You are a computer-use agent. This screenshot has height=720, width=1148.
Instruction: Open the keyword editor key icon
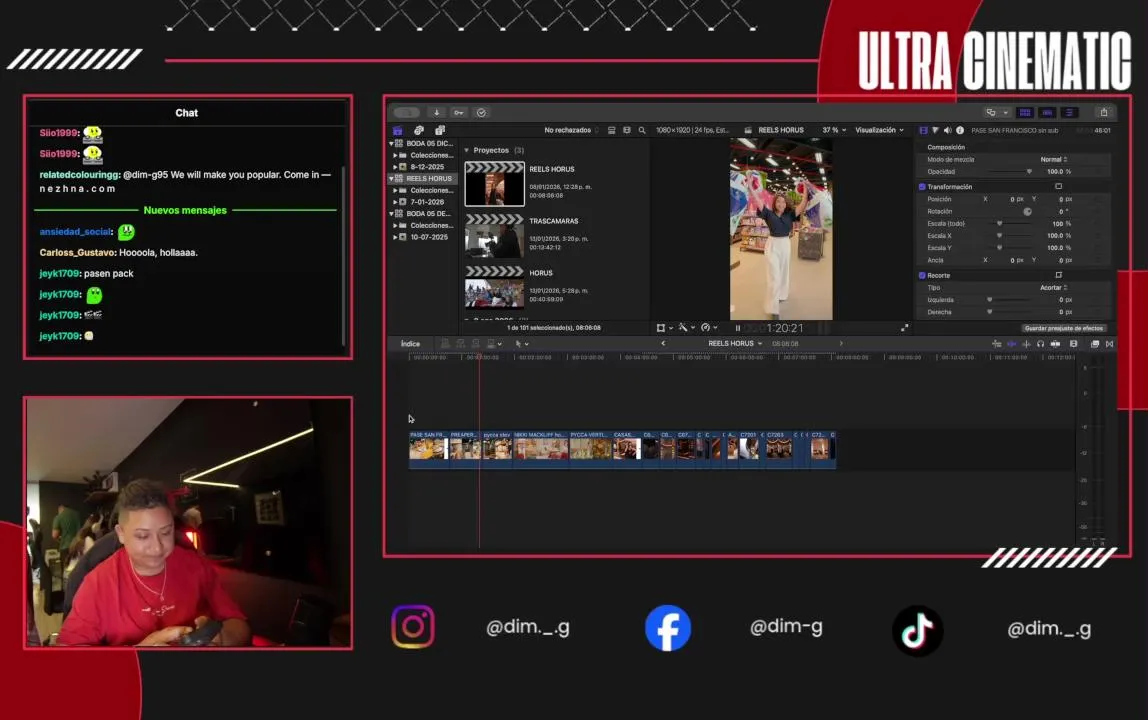pyautogui.click(x=459, y=113)
